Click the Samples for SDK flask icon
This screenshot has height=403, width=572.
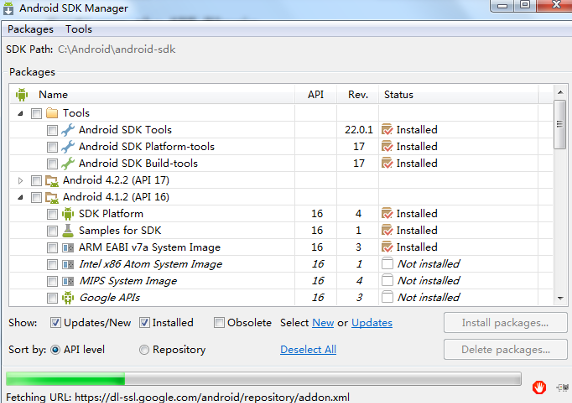point(68,230)
